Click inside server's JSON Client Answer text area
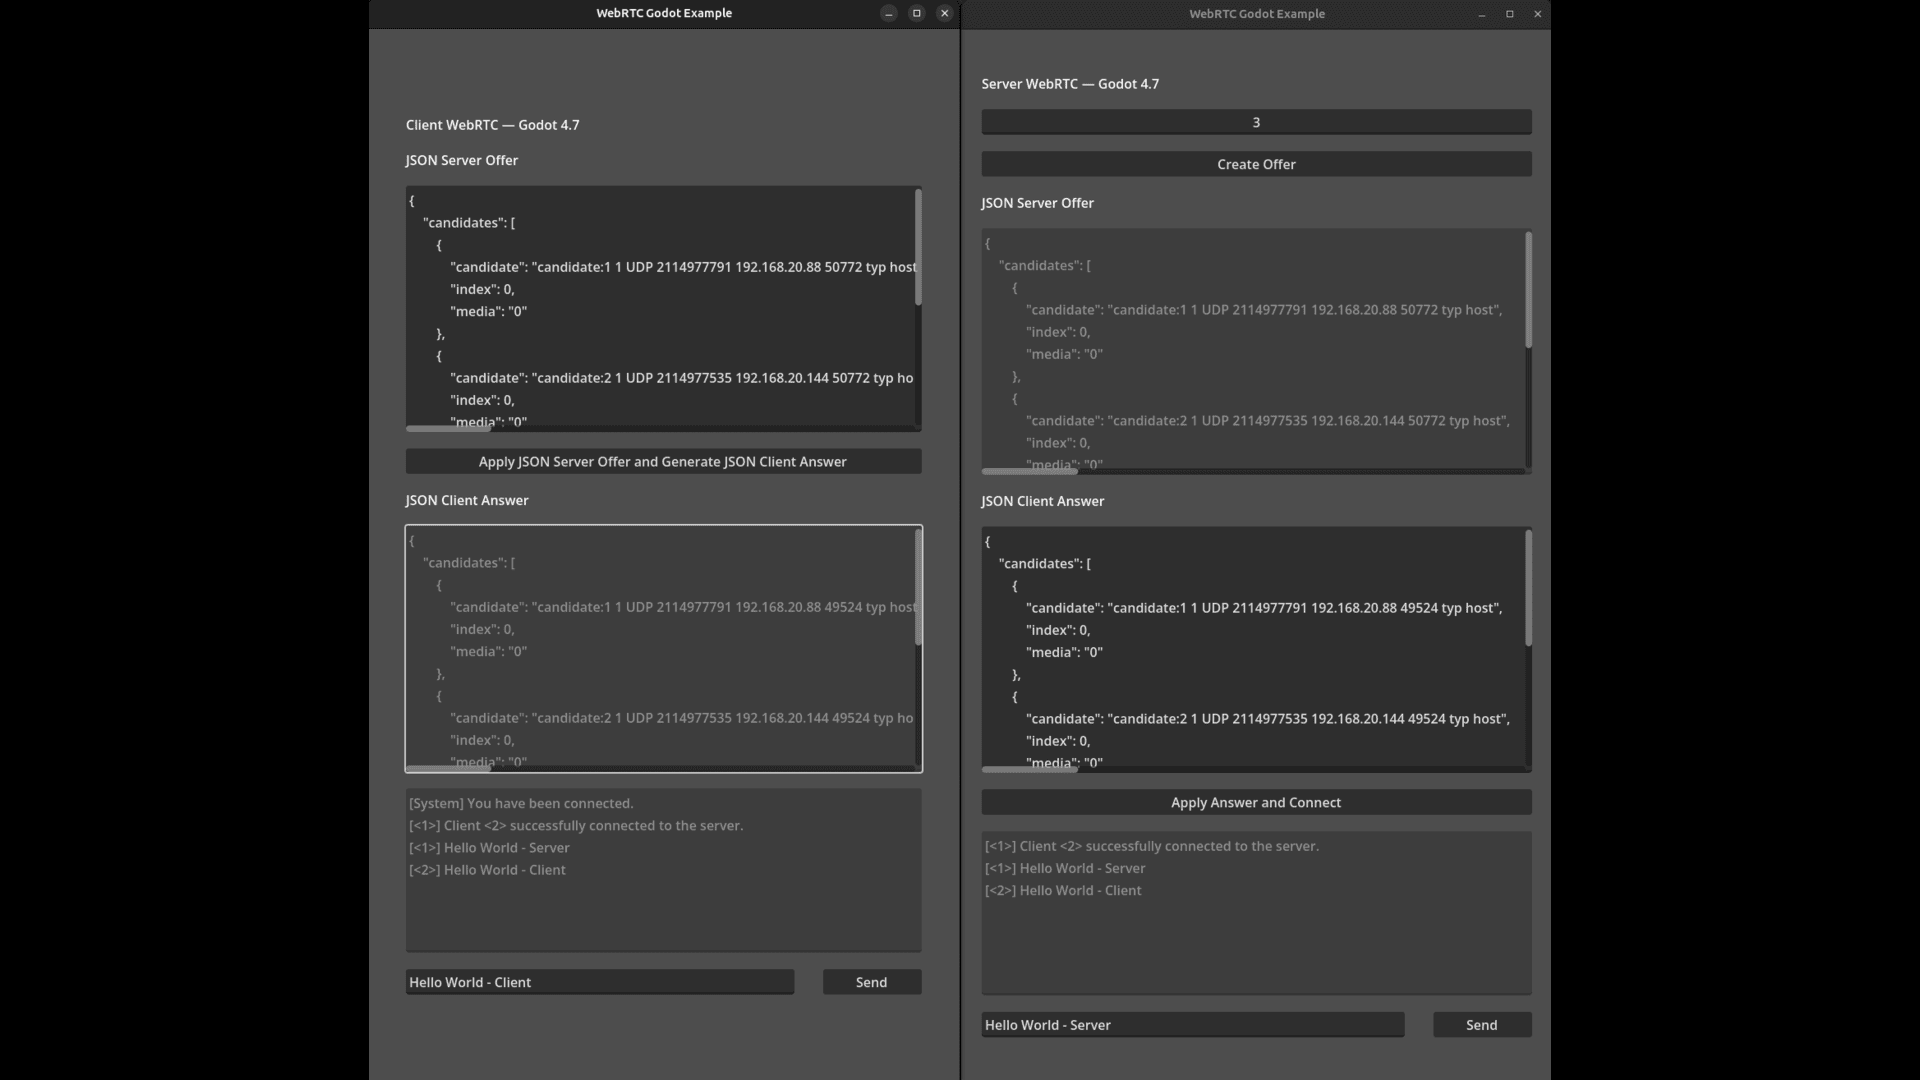The image size is (1920, 1080). [1253, 650]
